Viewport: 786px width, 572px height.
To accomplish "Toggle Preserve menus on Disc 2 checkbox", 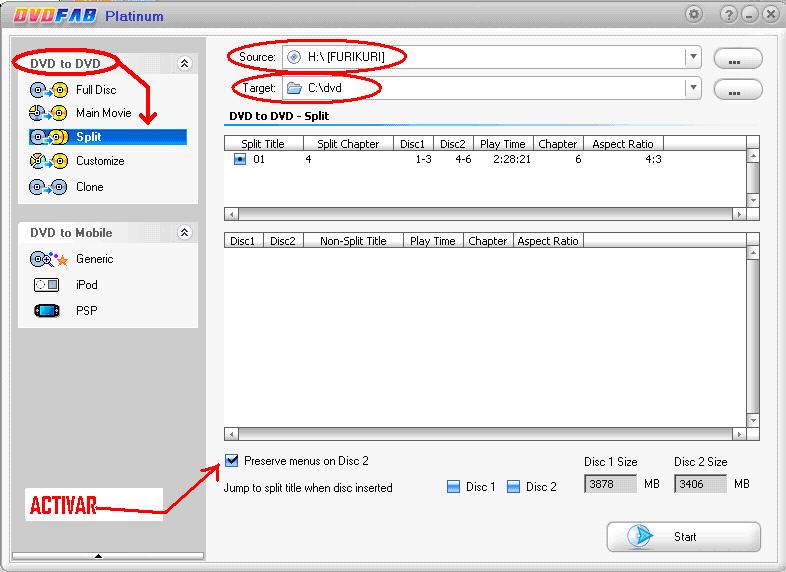I will (x=232, y=460).
